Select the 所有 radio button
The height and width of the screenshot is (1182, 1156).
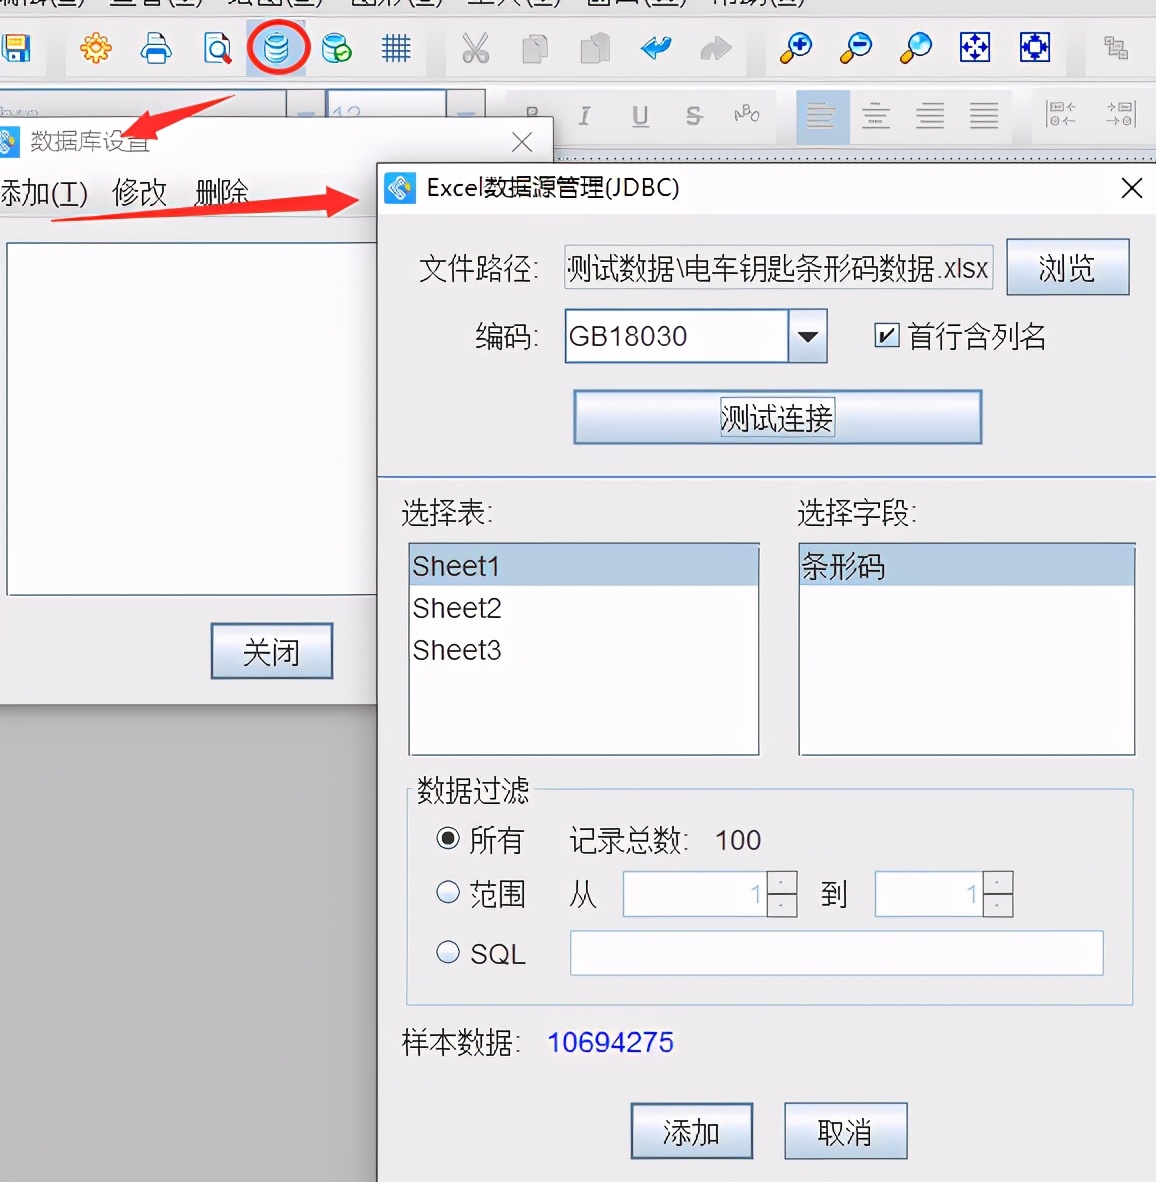pos(448,838)
